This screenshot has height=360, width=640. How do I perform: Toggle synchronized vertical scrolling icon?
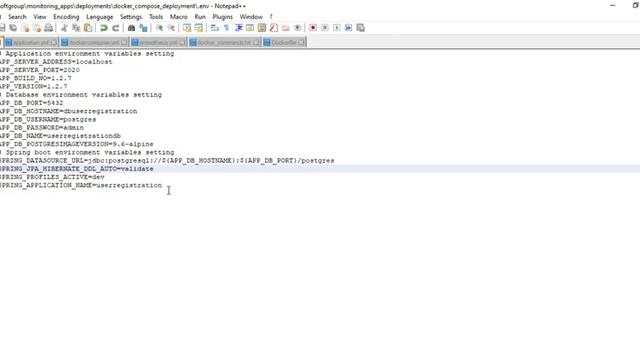pyautogui.click(x=187, y=28)
